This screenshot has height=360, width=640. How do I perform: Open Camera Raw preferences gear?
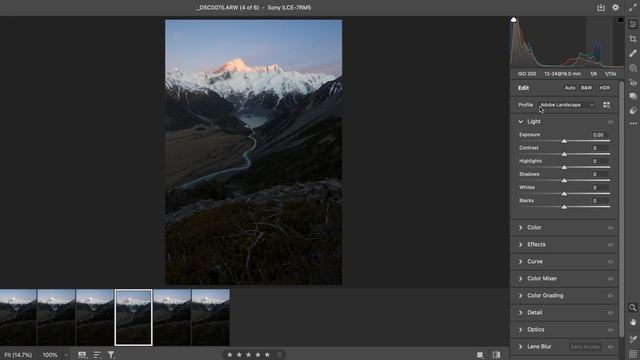click(x=615, y=7)
